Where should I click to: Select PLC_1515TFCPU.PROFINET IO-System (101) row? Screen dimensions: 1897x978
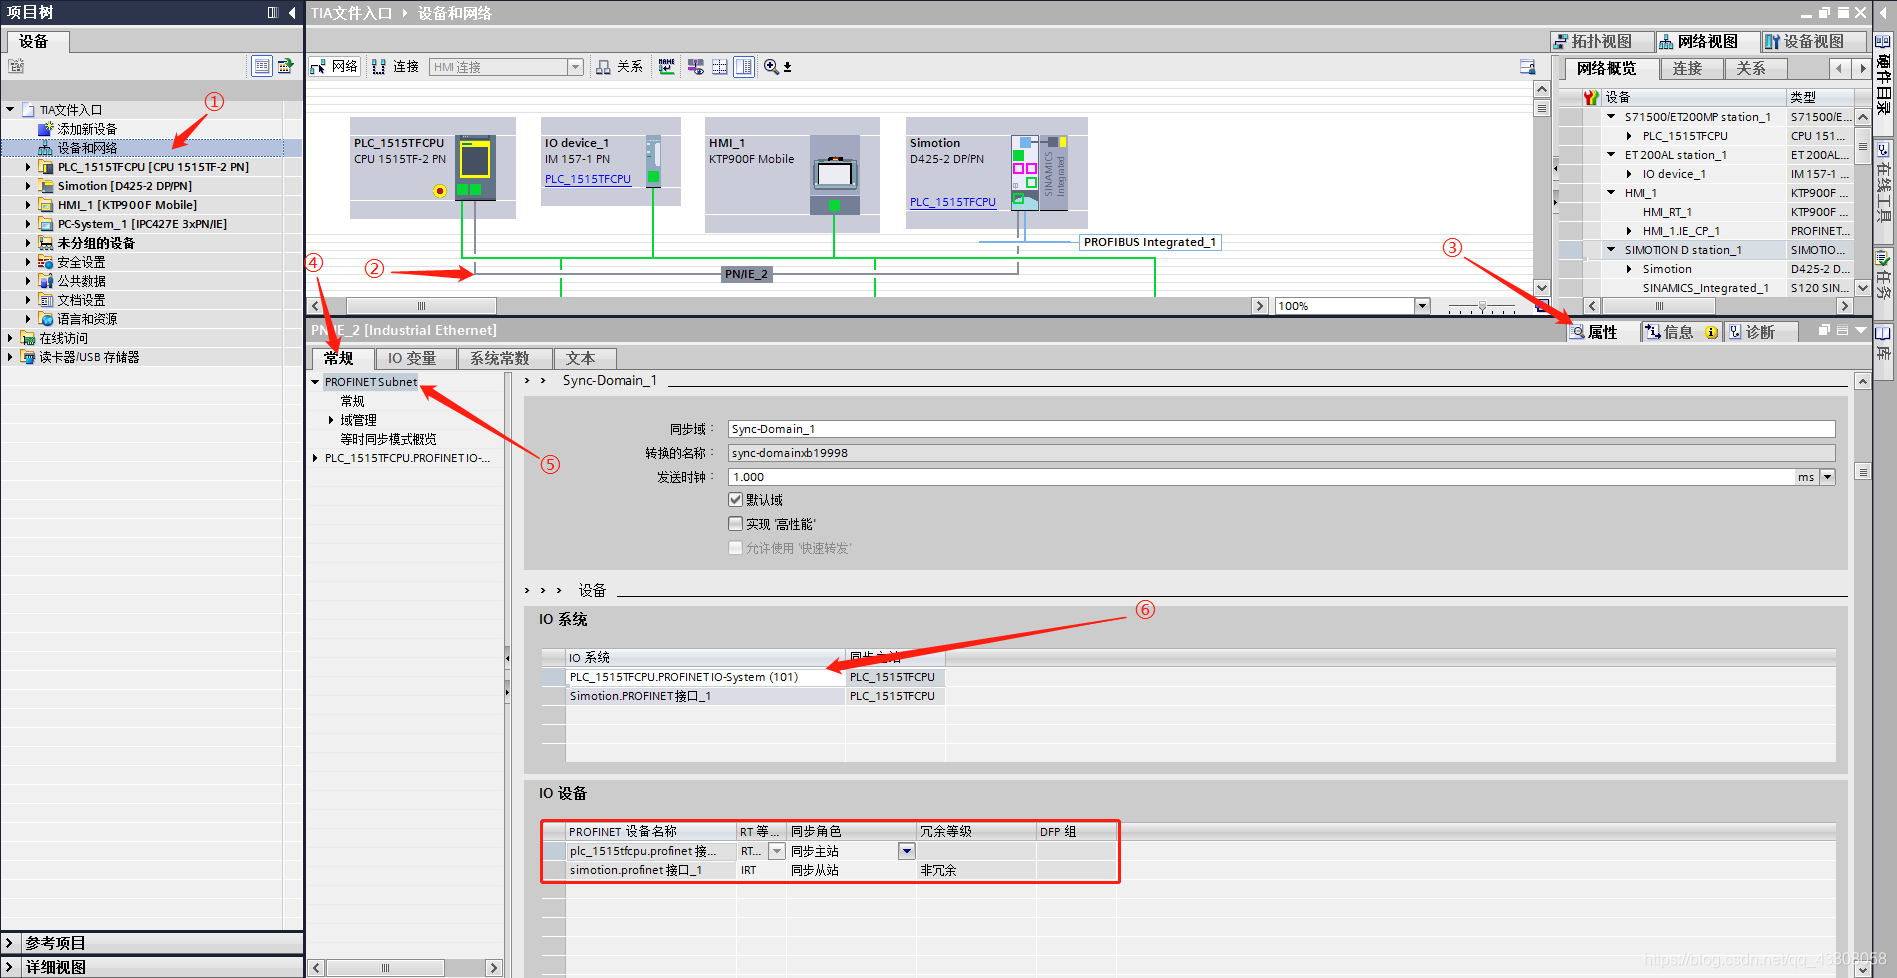coord(706,677)
